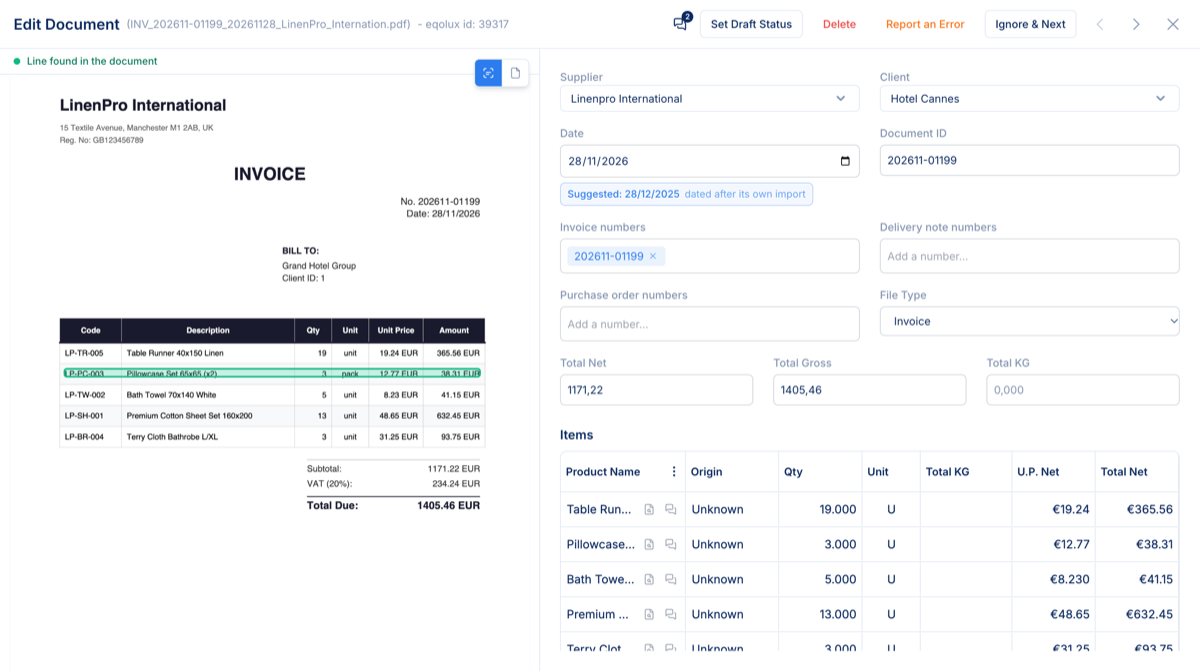Image resolution: width=1200 pixels, height=671 pixels.
Task: Open the comment icon in Table Runner row
Action: pyautogui.click(x=671, y=509)
